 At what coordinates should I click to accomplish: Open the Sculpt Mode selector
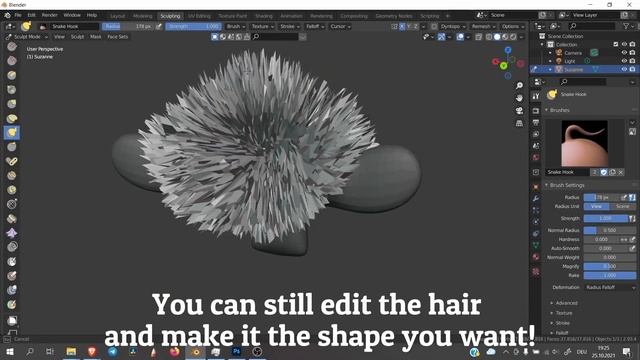tap(27, 37)
